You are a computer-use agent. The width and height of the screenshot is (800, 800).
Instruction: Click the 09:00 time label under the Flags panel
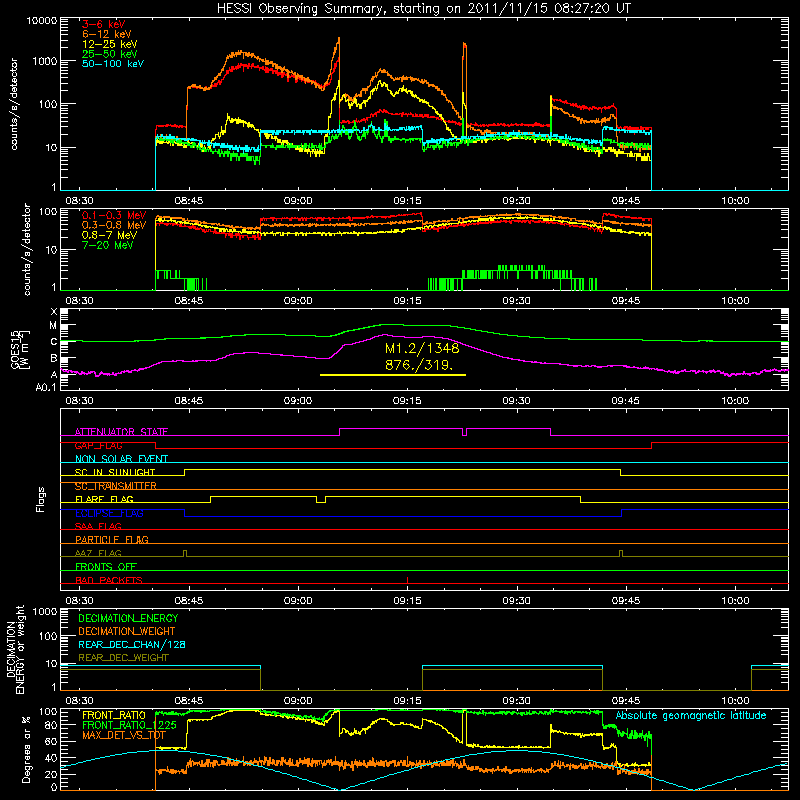(x=298, y=601)
